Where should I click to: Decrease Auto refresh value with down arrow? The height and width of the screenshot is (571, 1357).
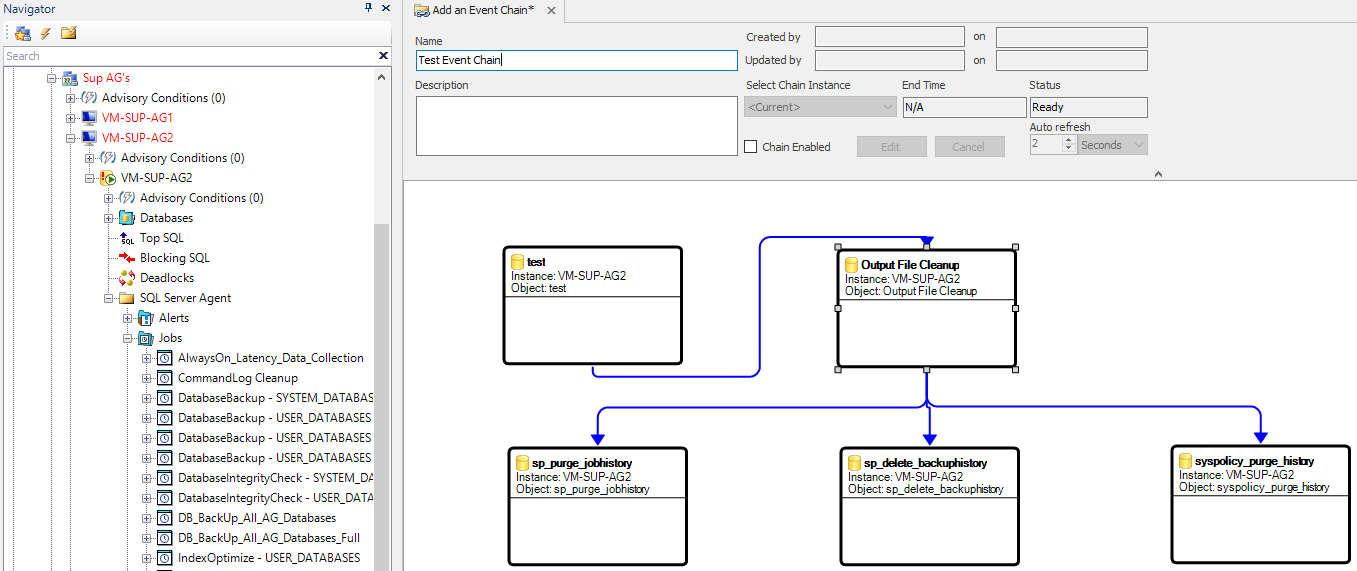click(x=1069, y=150)
